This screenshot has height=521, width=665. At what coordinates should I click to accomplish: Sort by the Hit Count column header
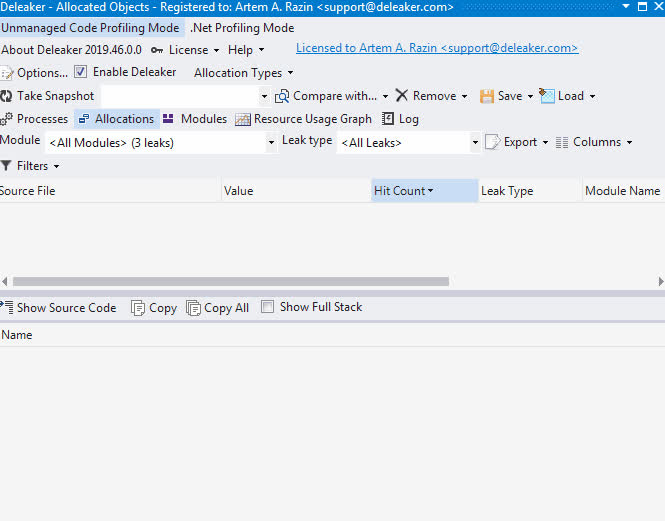pyautogui.click(x=425, y=191)
